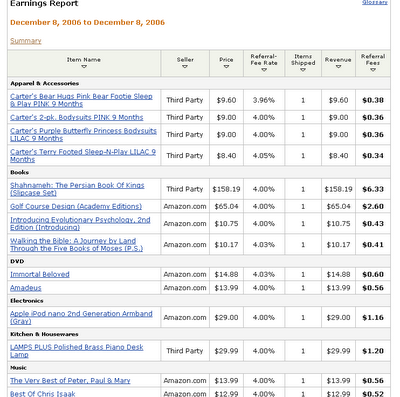Open Carter's Bear Hugs Pink Bear Footie item
The image size is (400, 397).
[x=81, y=100]
